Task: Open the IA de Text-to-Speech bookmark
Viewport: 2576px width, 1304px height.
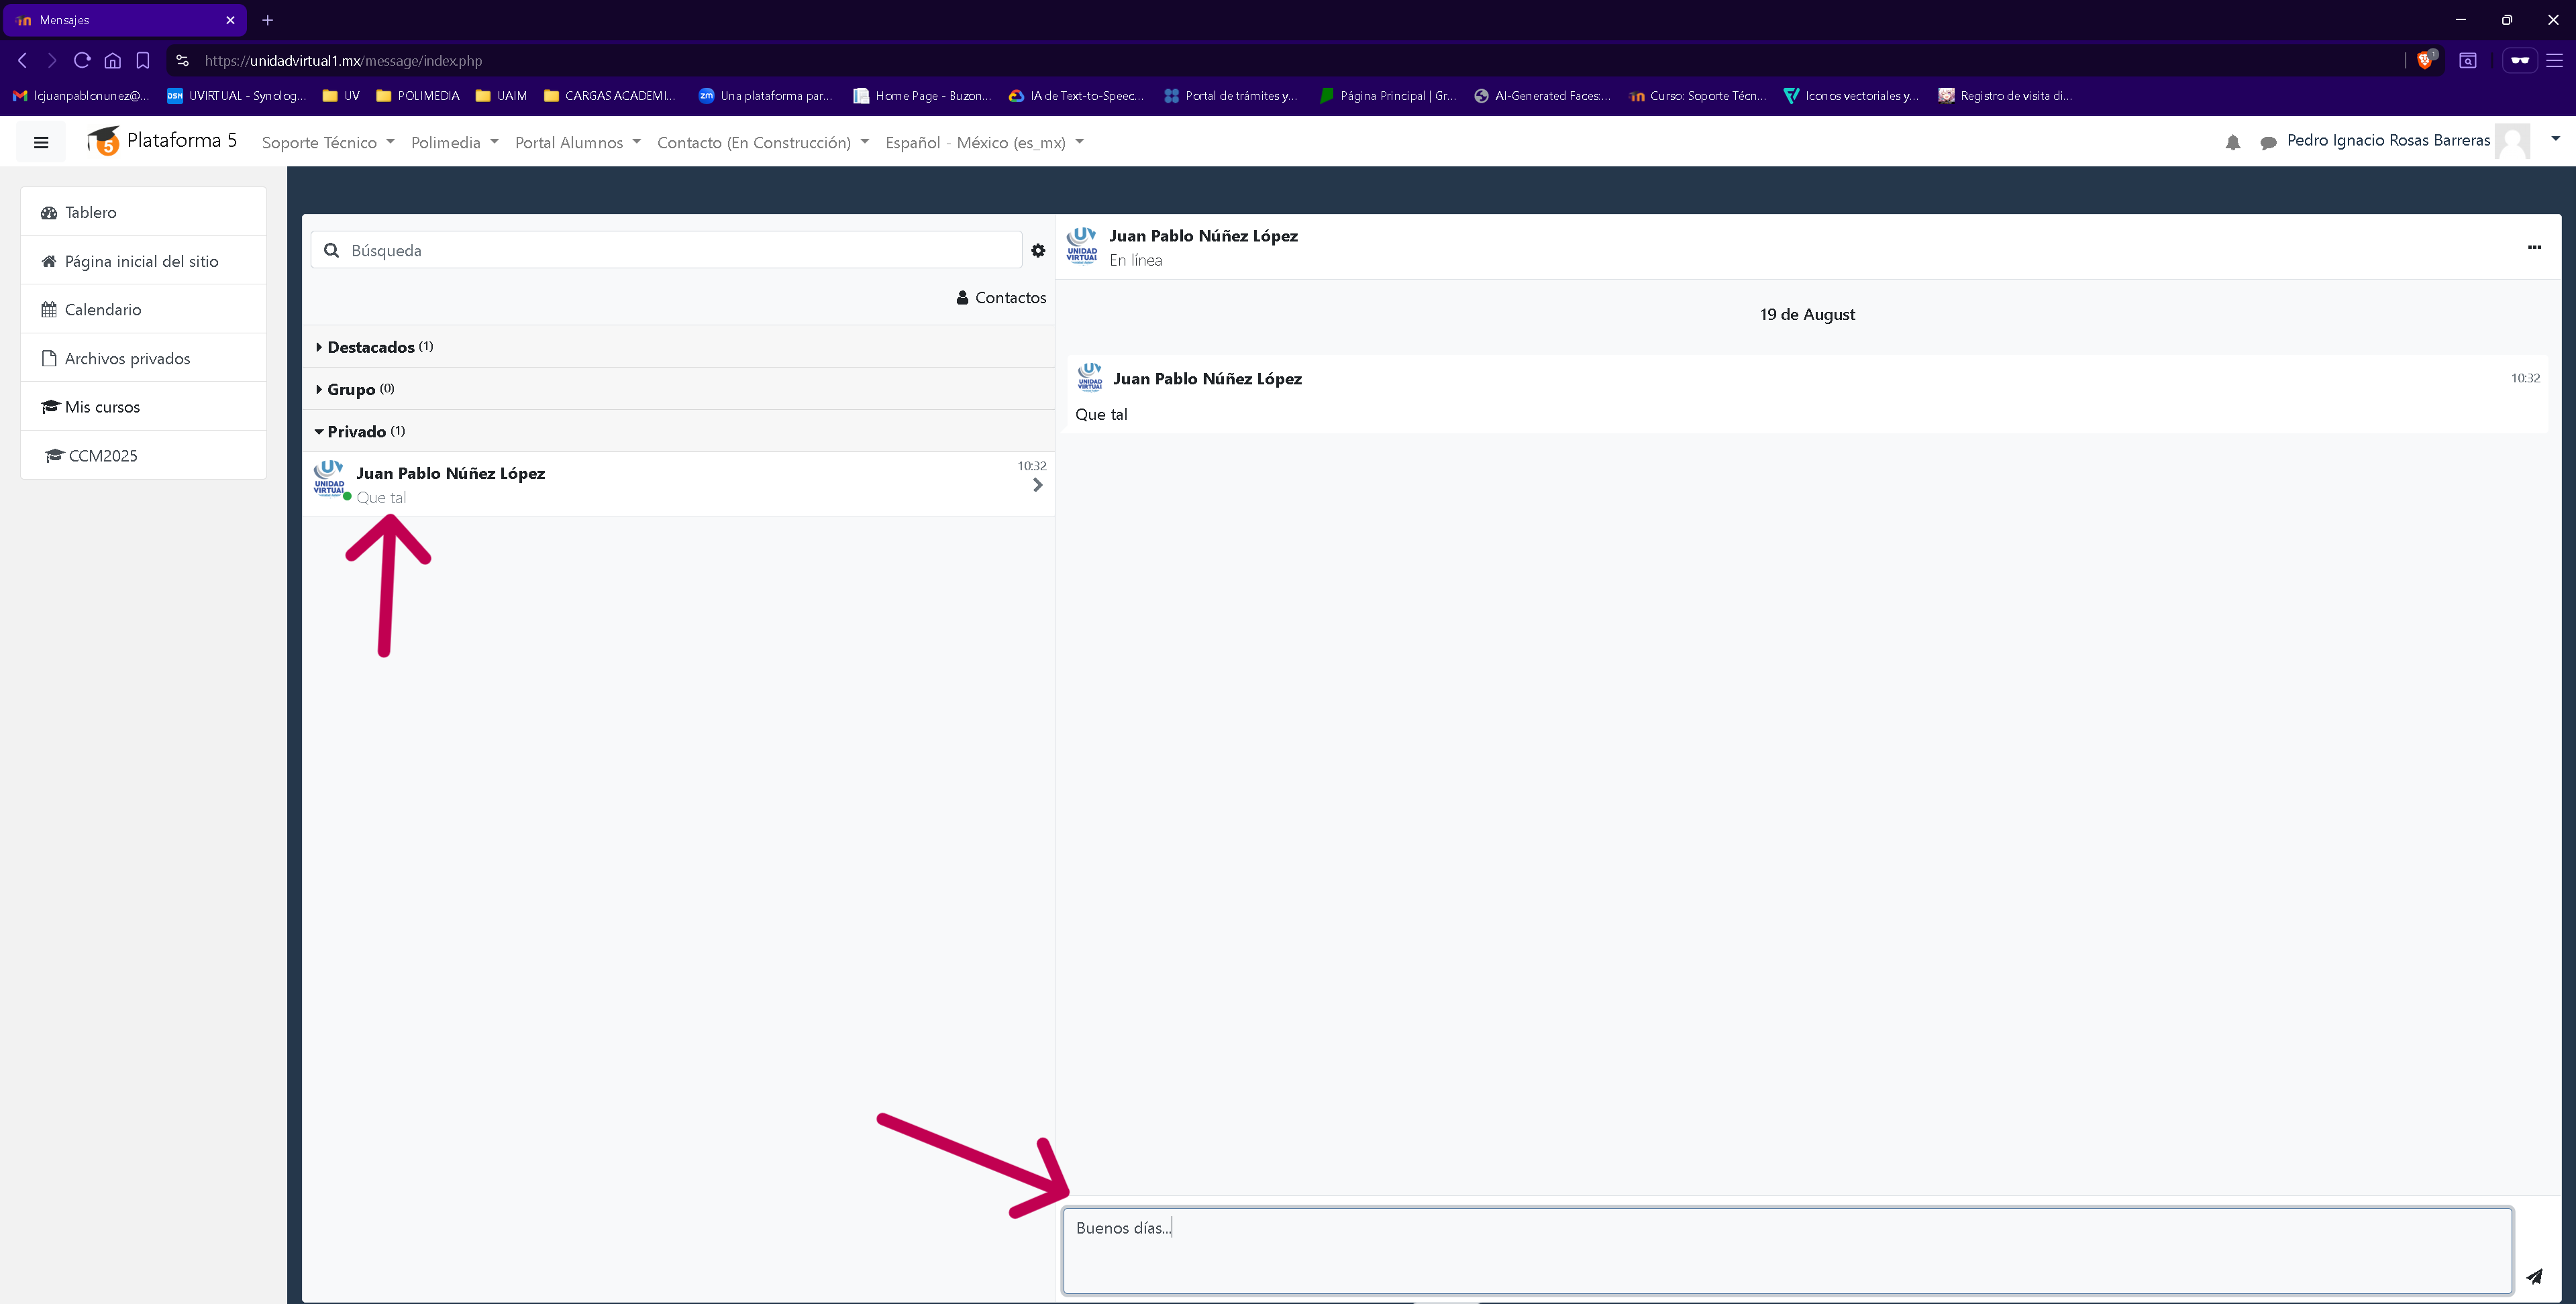Action: click(1076, 96)
